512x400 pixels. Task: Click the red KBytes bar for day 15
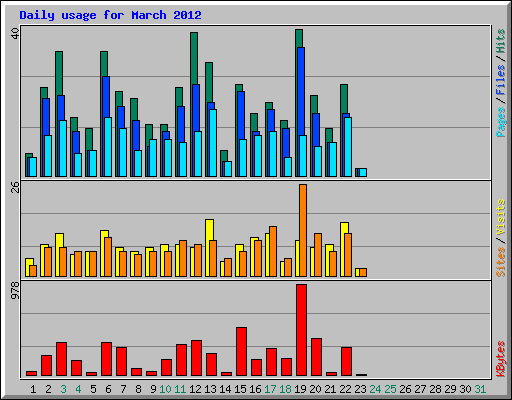[241, 351]
